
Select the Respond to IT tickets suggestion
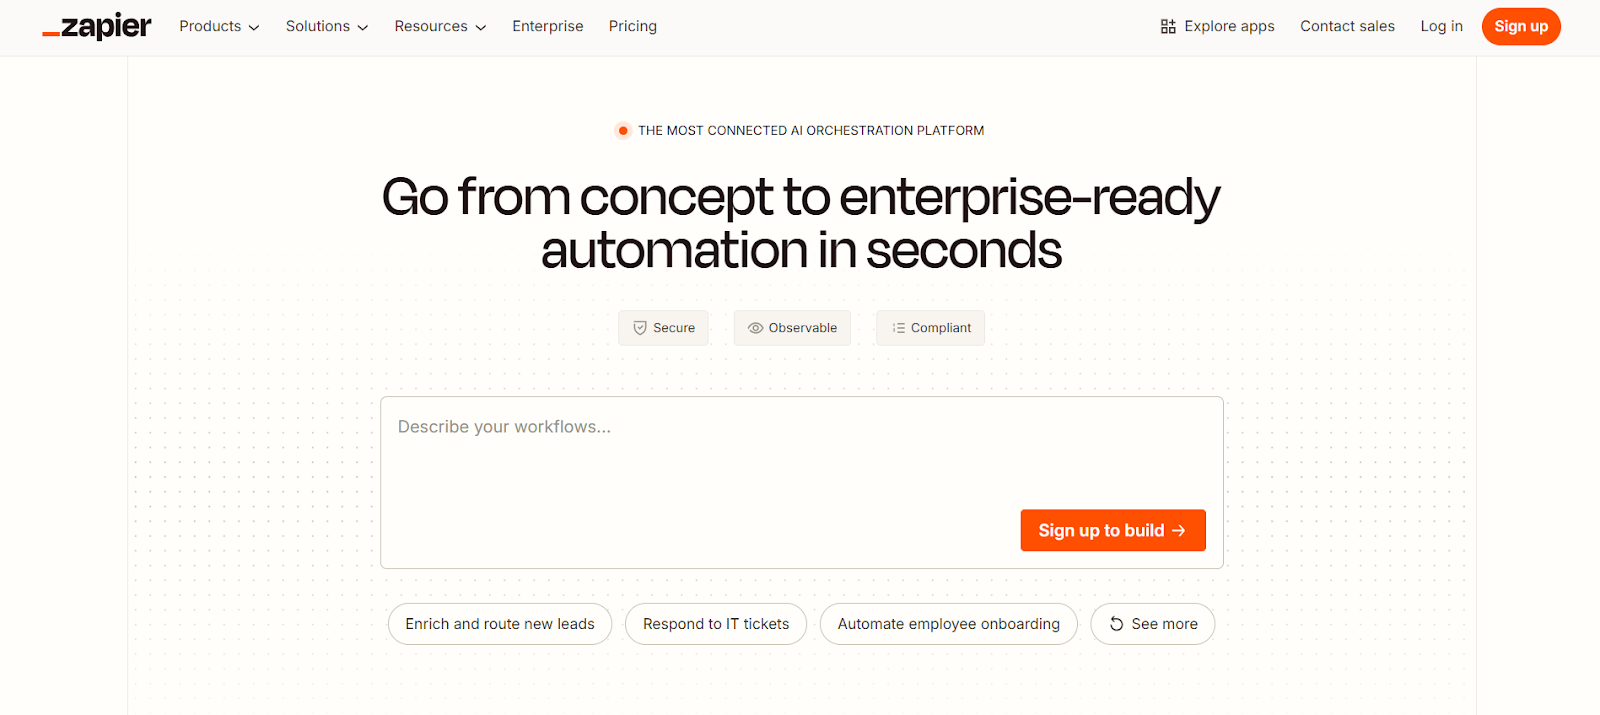[x=715, y=623]
